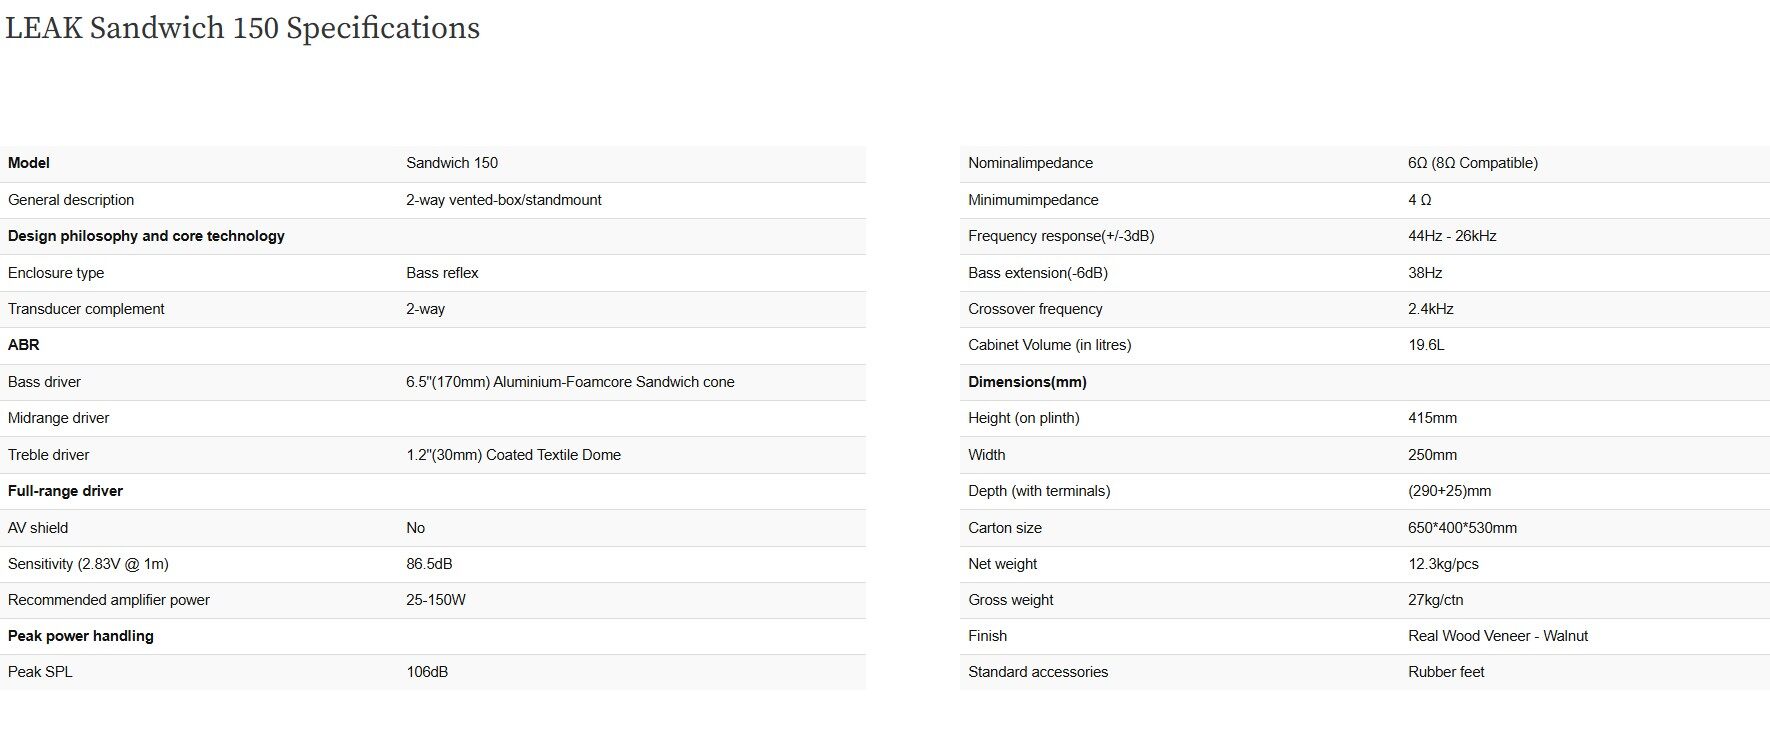Click the Recommended amplifier power label

click(109, 600)
